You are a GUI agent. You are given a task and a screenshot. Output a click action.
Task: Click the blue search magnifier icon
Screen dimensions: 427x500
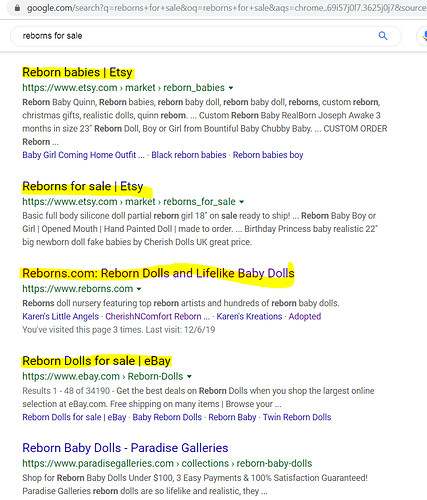(x=383, y=36)
